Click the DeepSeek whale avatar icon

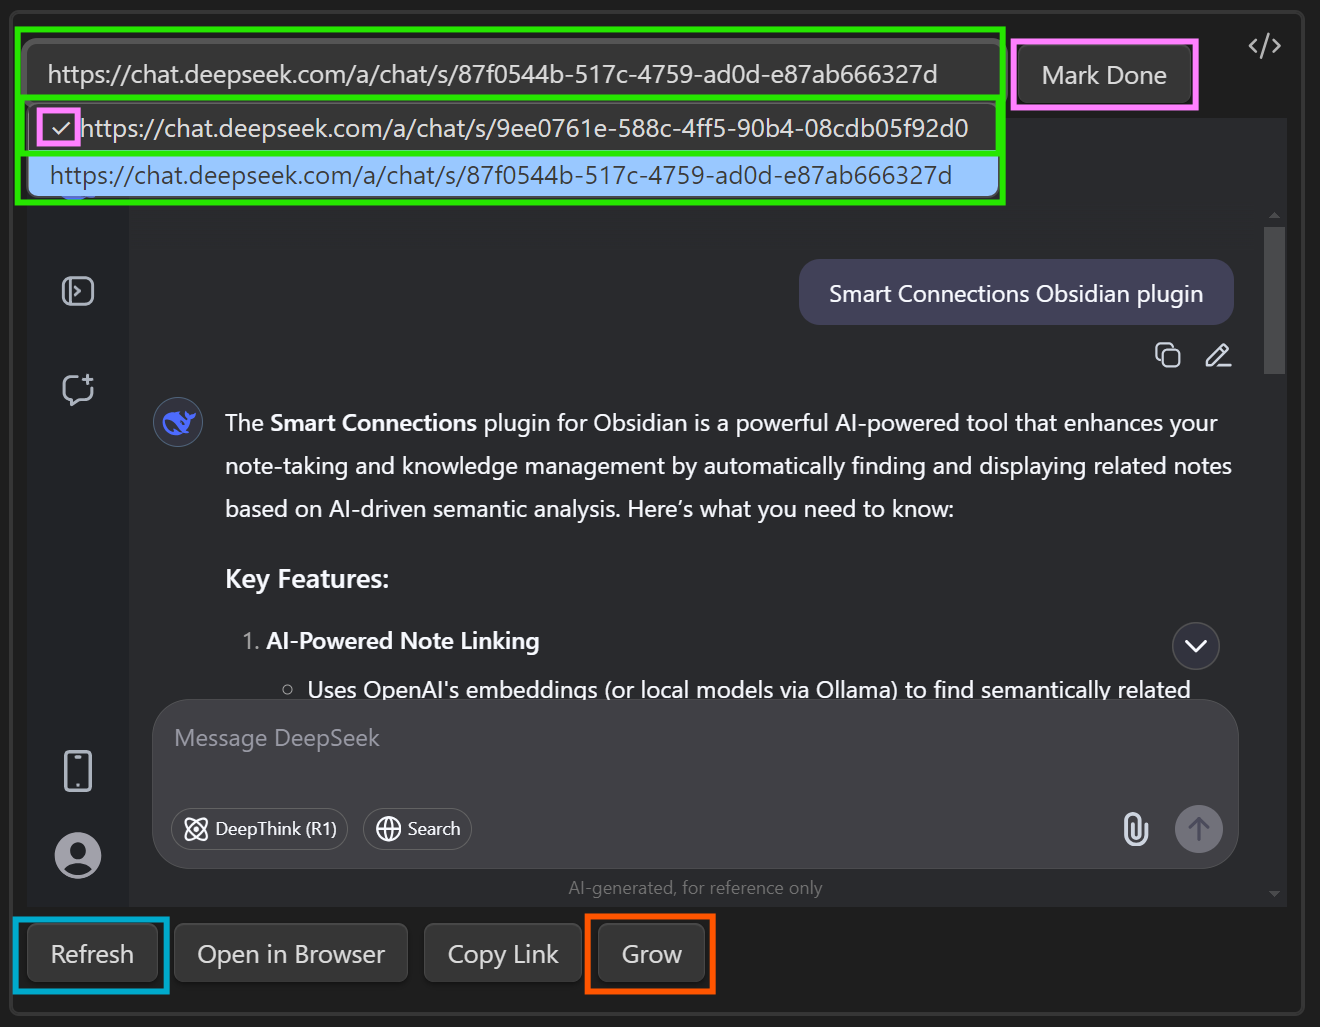178,423
